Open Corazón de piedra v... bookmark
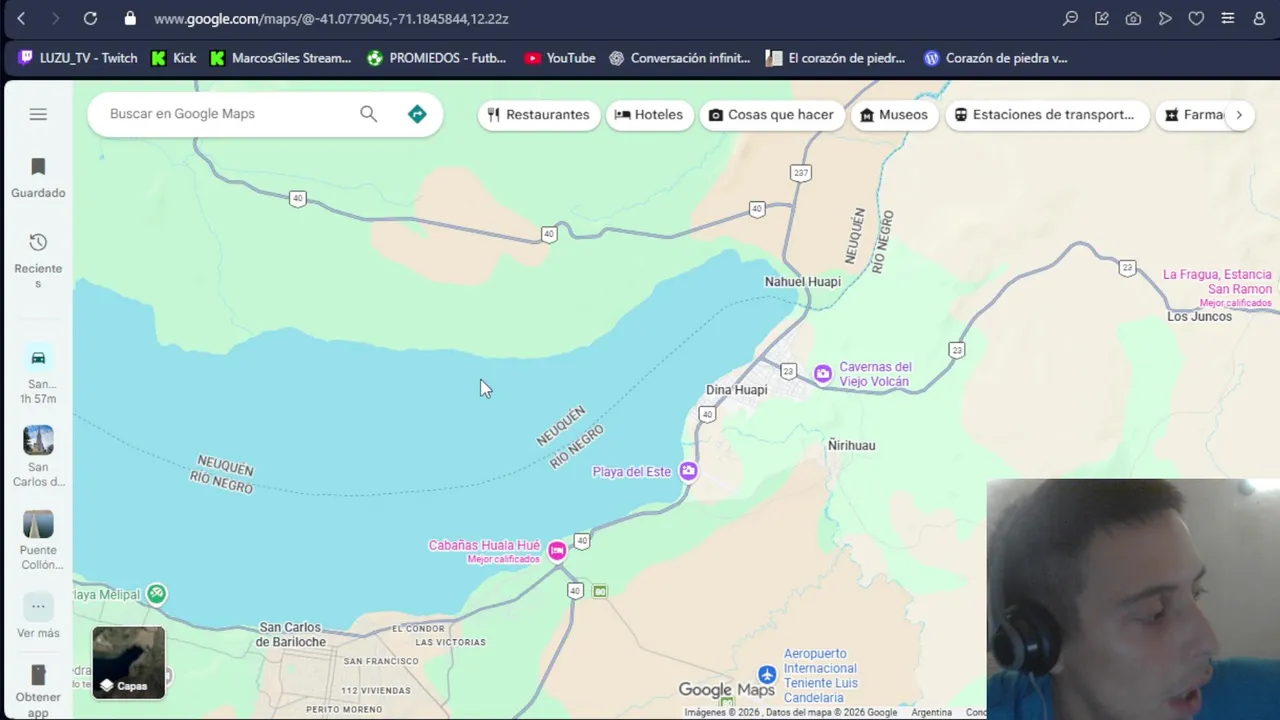 (x=996, y=58)
